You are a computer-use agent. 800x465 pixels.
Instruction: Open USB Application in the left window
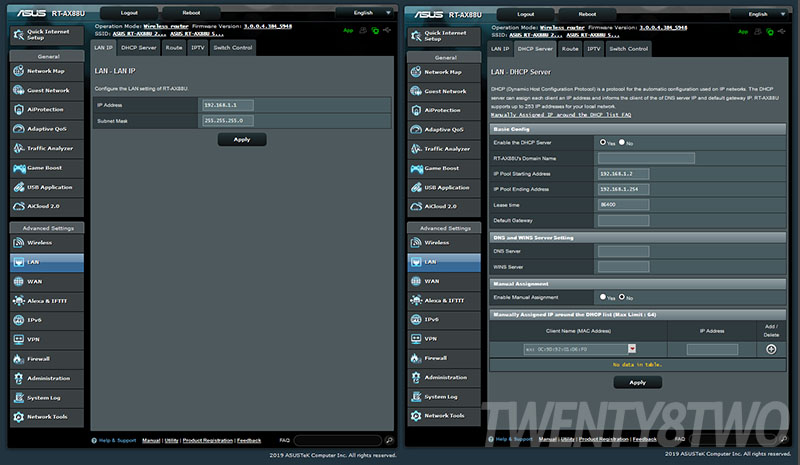46,187
